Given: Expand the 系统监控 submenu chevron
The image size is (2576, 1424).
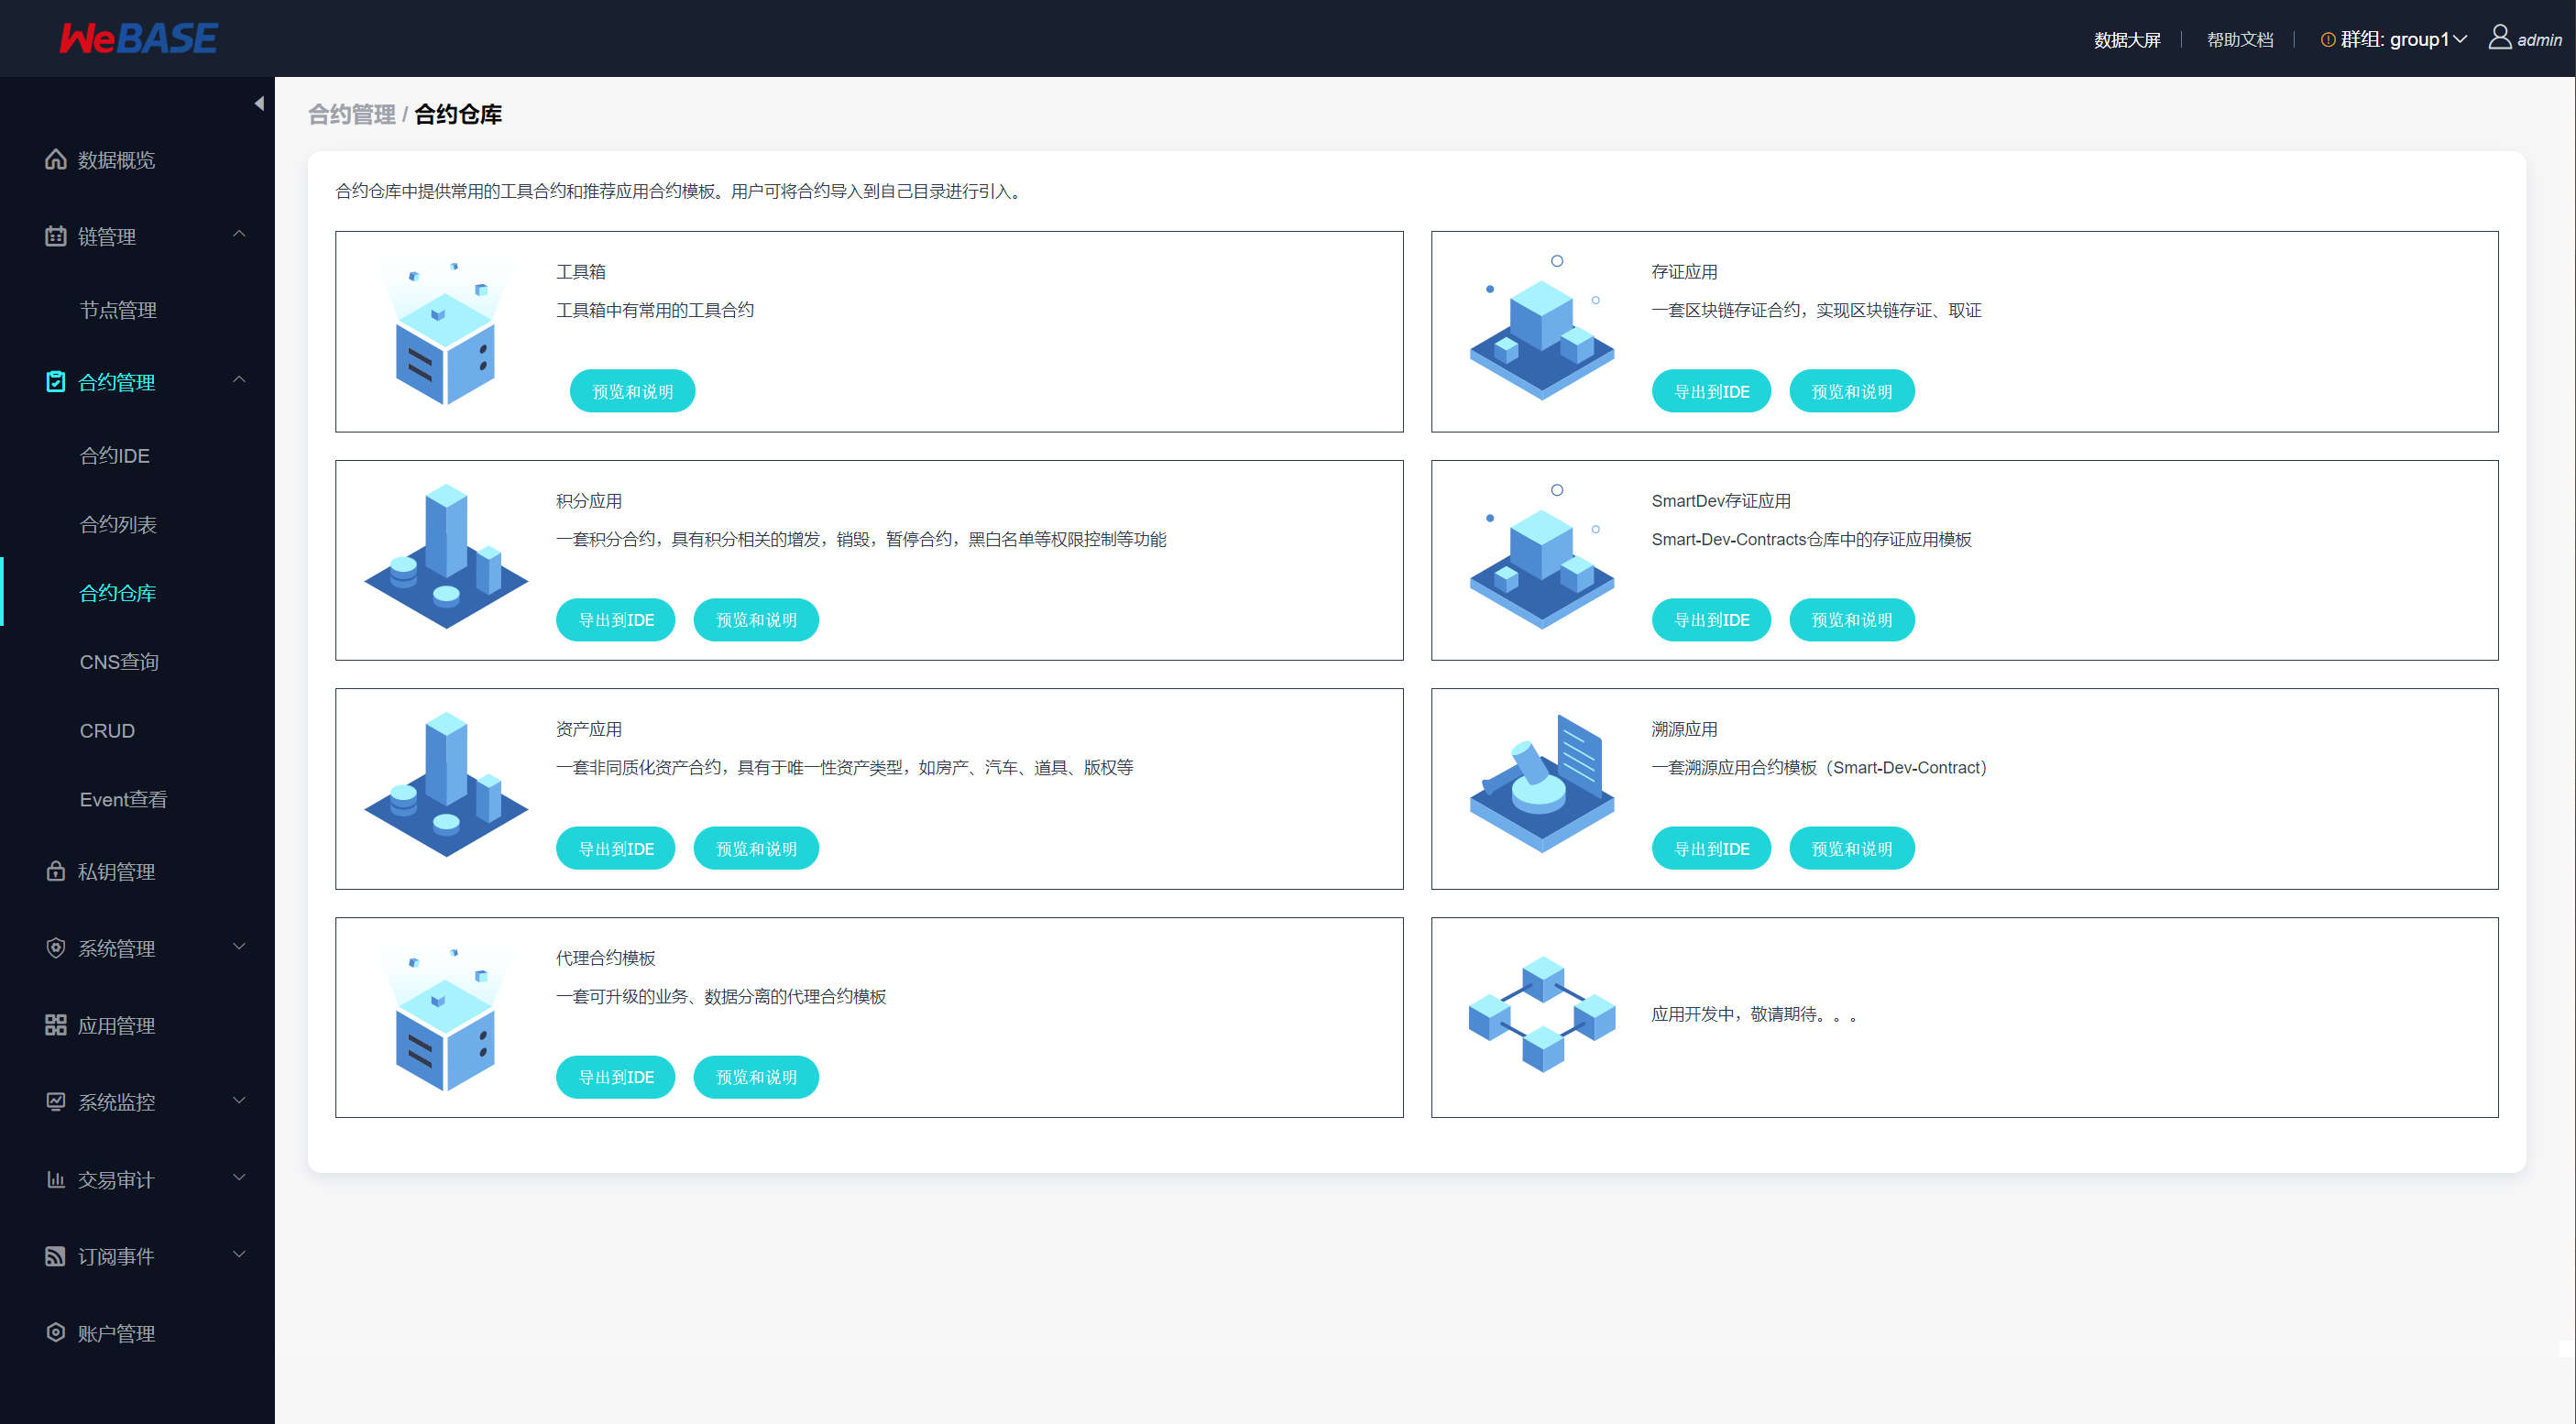Looking at the screenshot, I should (x=239, y=1101).
